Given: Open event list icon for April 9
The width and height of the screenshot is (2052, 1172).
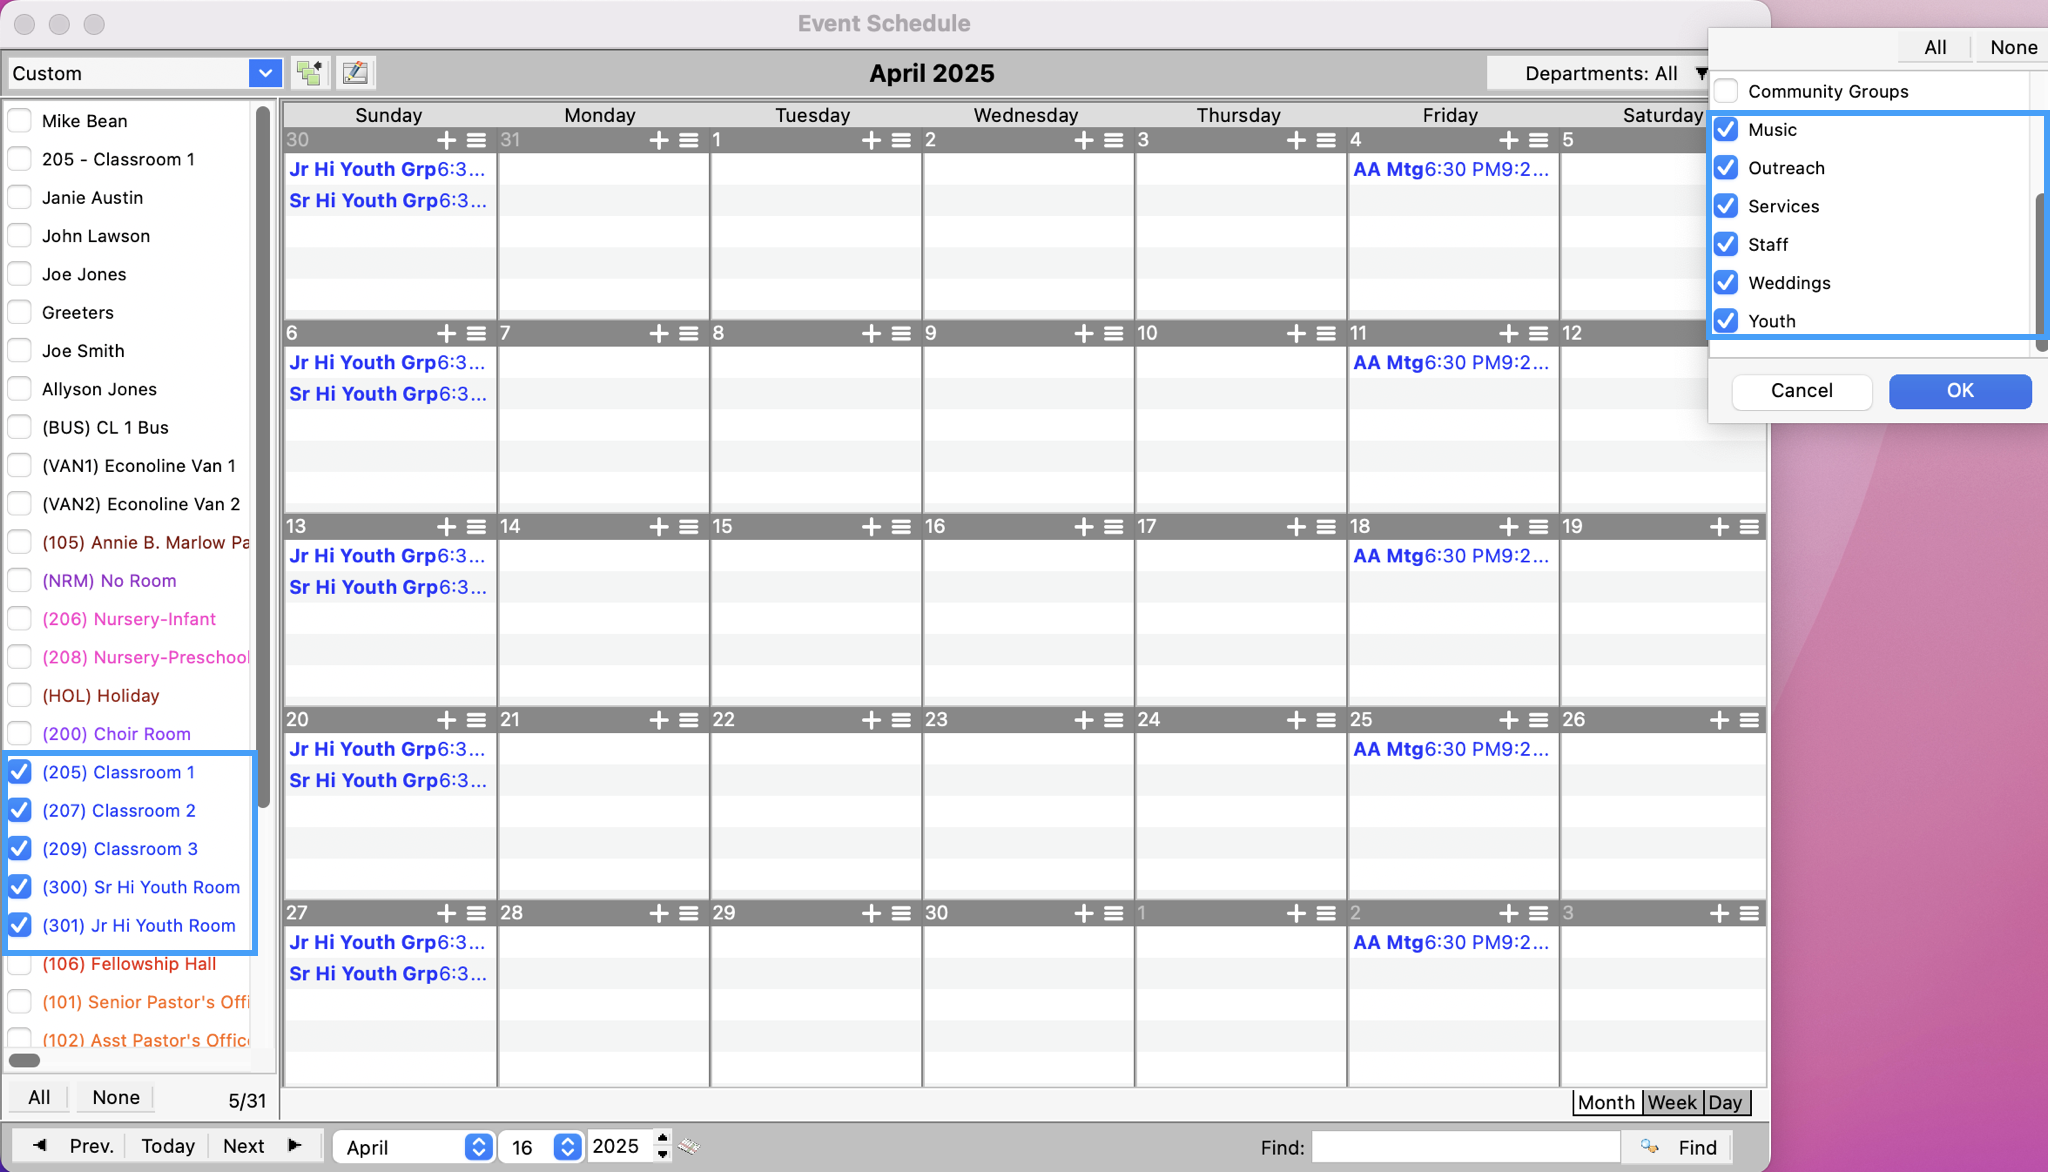Looking at the screenshot, I should pyautogui.click(x=1114, y=334).
